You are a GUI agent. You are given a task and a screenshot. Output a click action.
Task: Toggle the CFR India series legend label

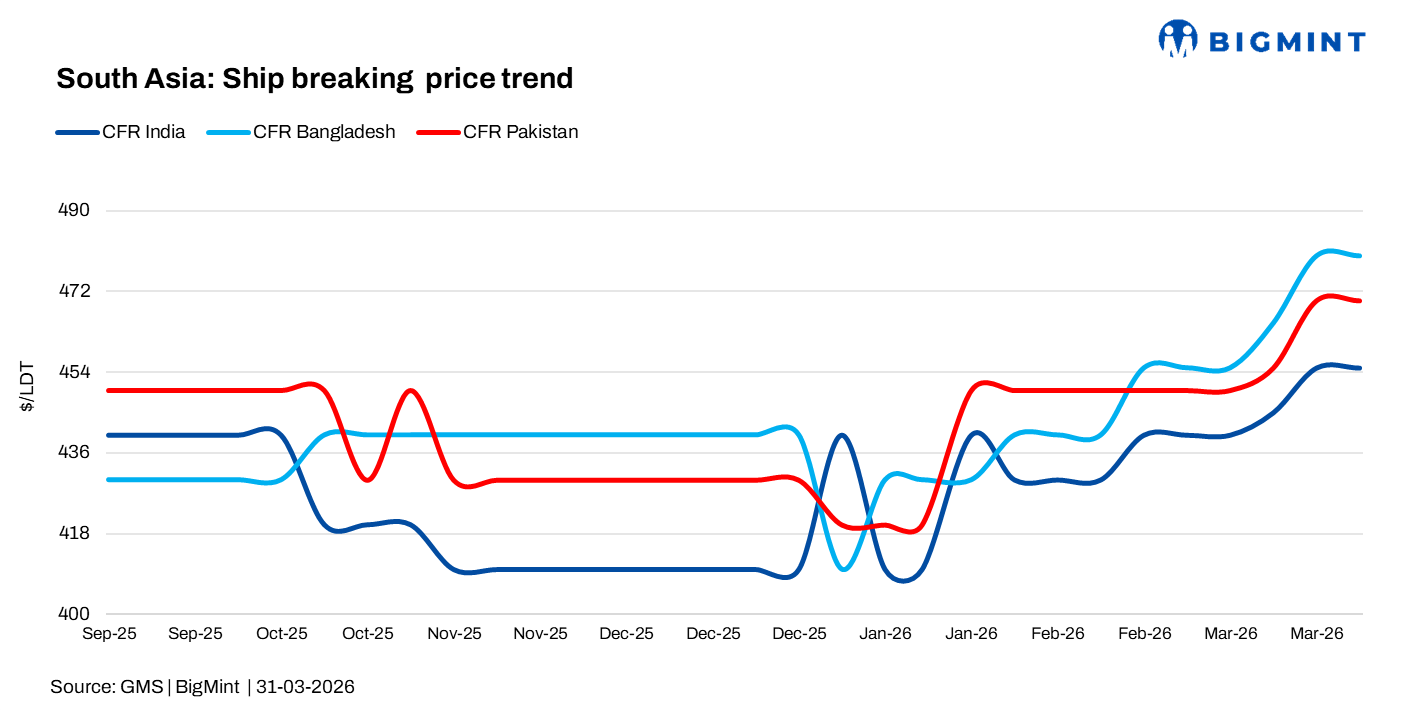tap(144, 132)
